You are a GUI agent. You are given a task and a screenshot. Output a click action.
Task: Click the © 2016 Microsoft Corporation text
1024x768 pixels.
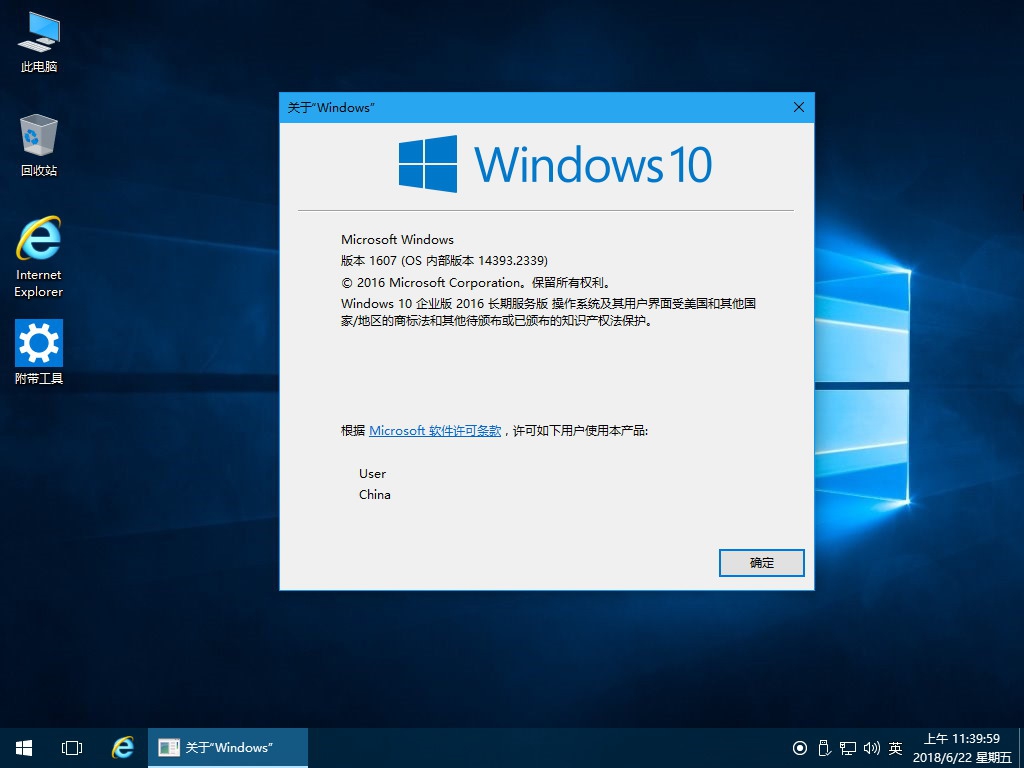coord(475,283)
